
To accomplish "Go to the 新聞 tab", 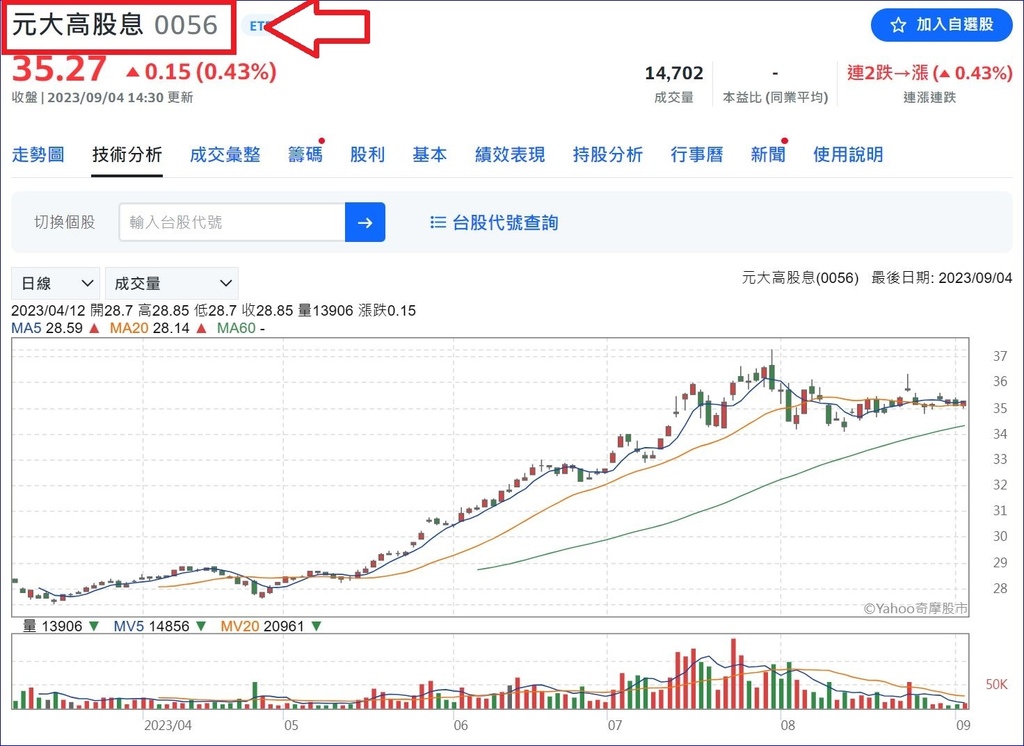I will [x=768, y=155].
